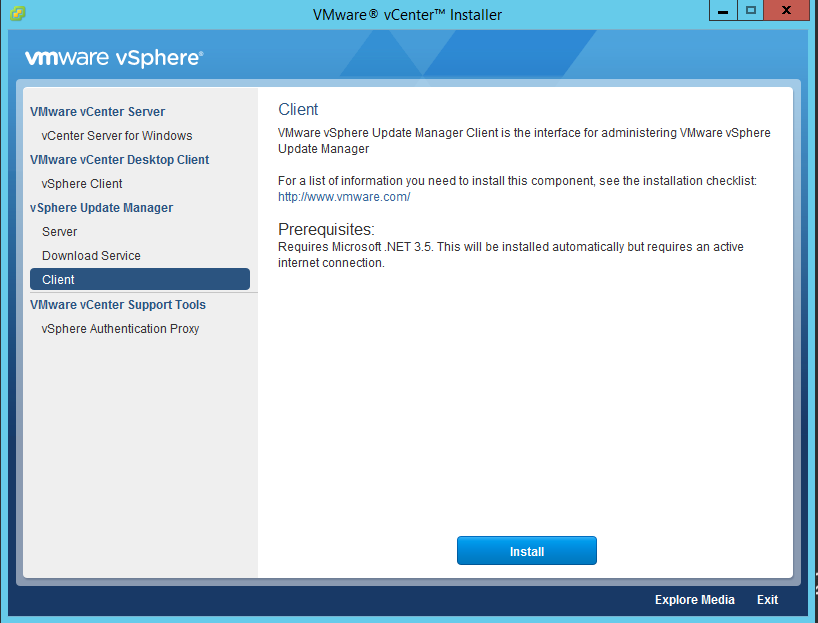Click the Client title in main pane

pyautogui.click(x=298, y=110)
